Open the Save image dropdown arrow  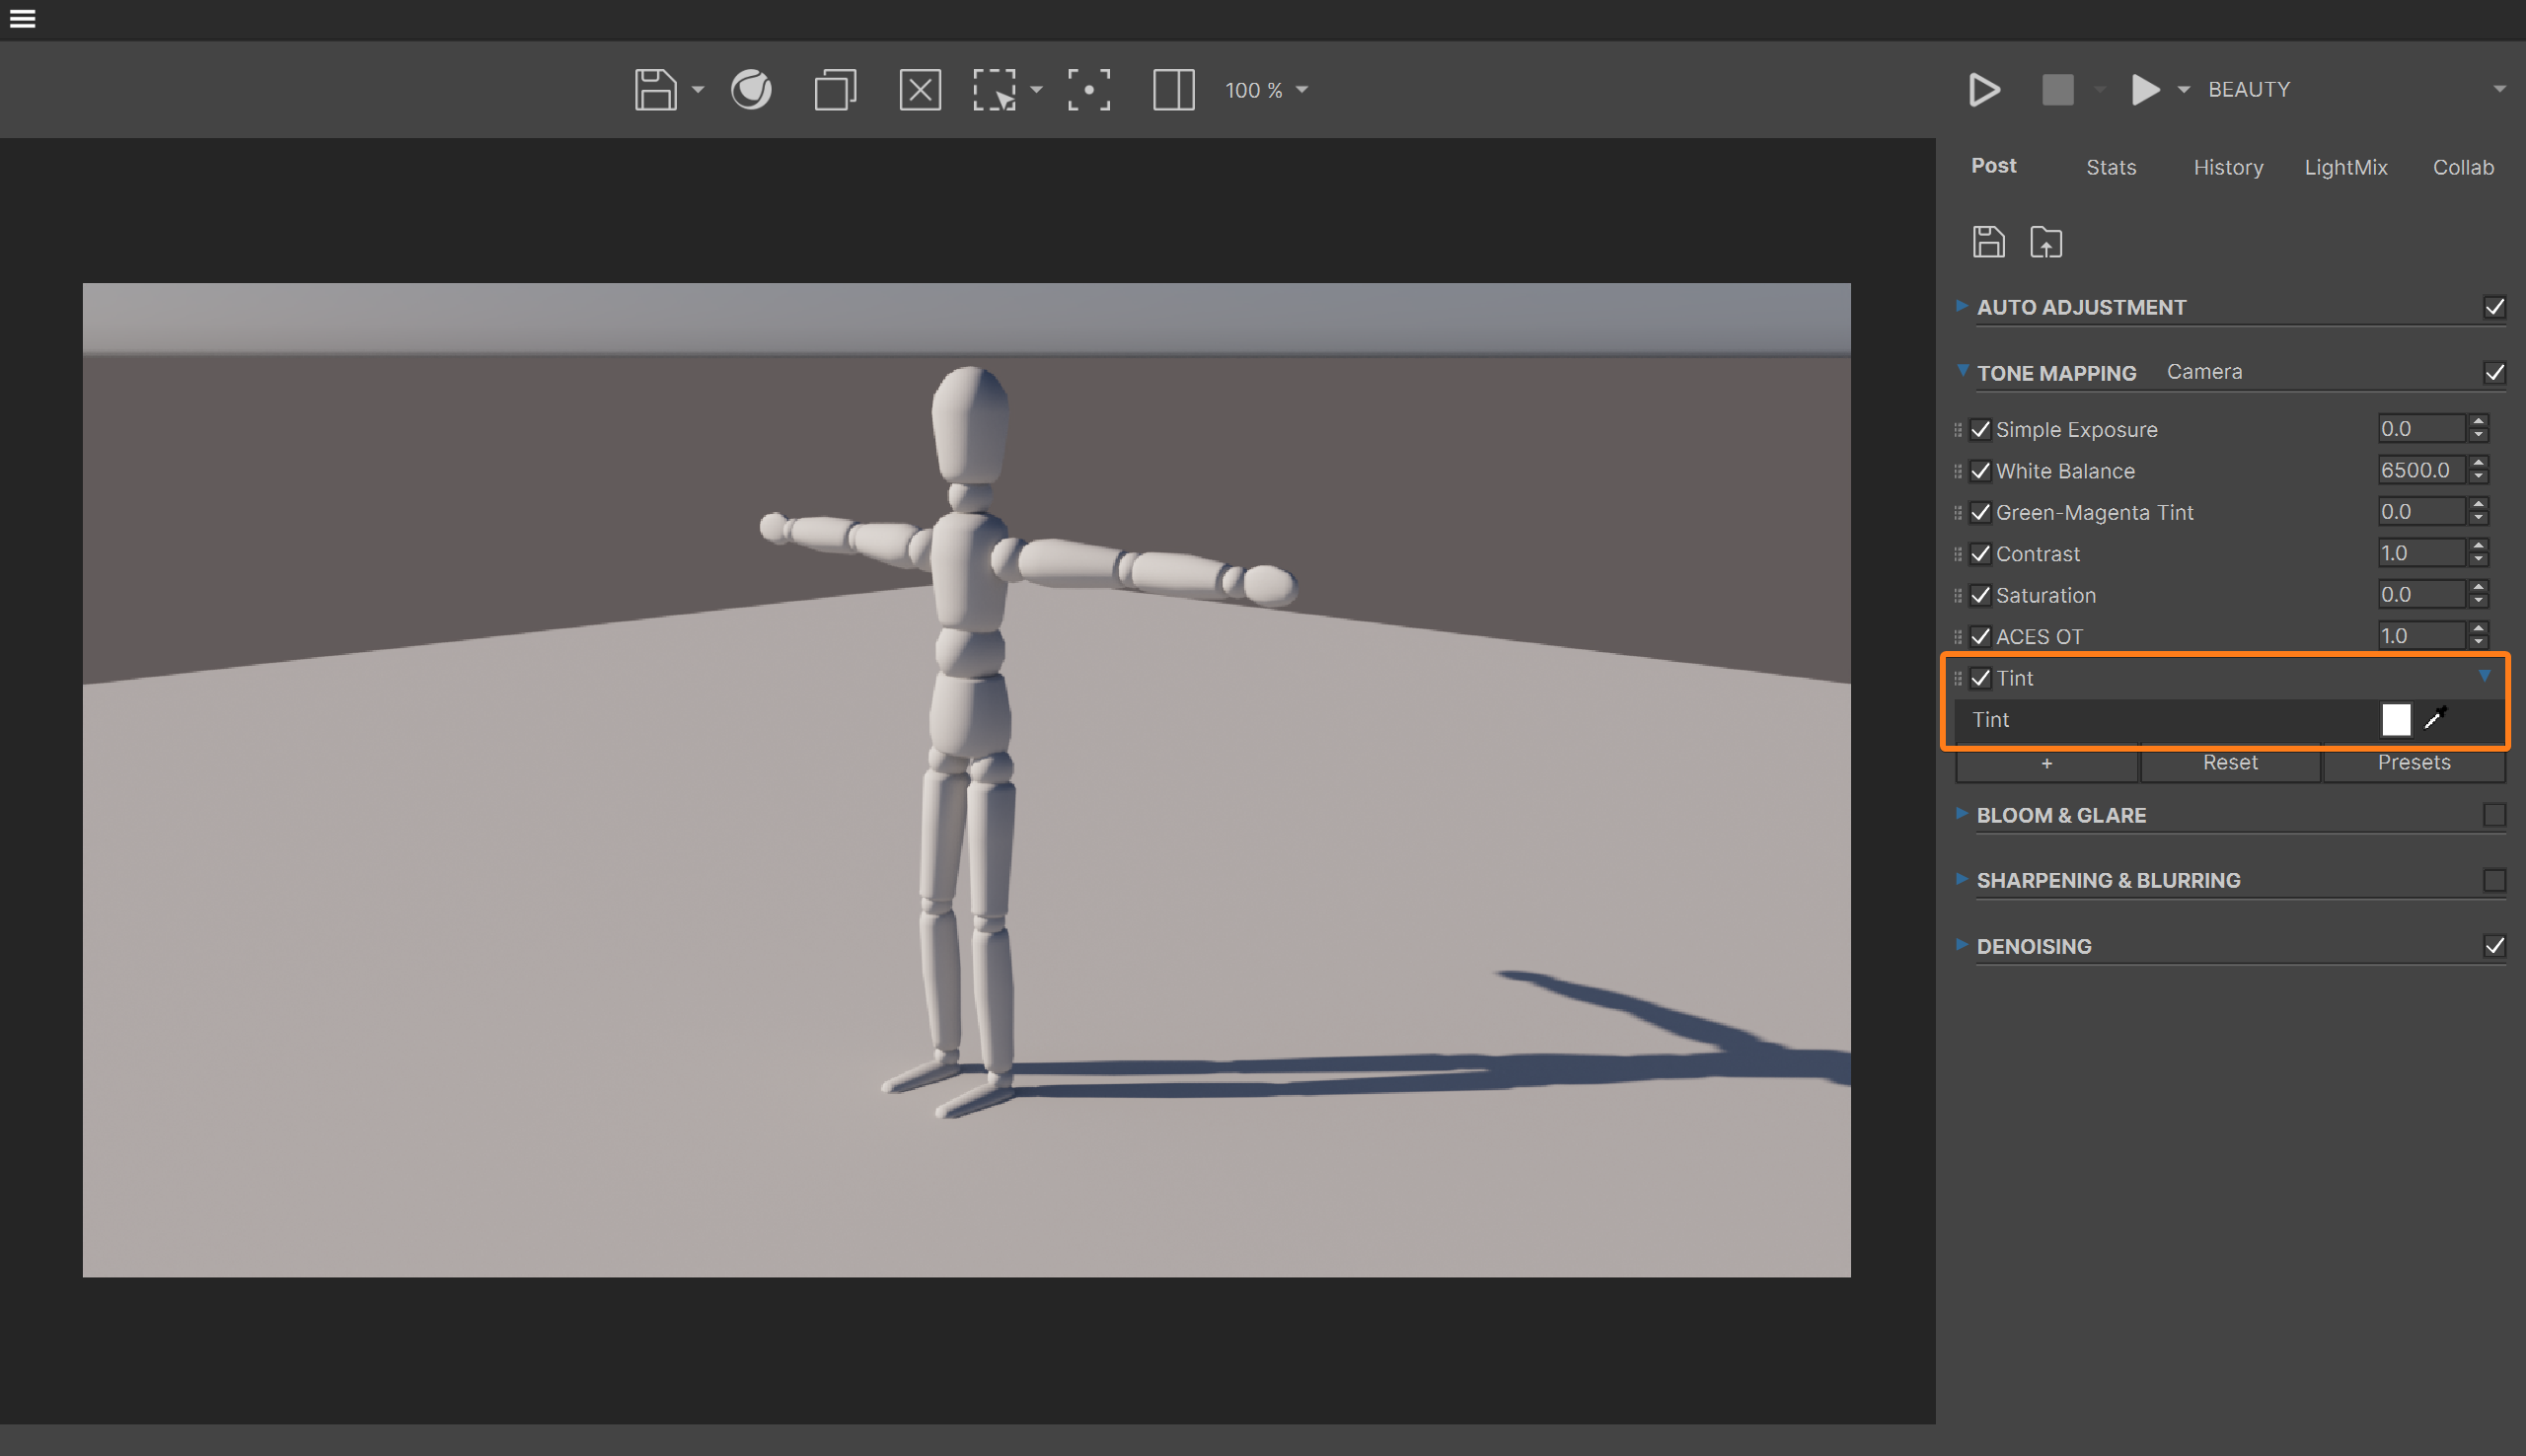coord(698,90)
